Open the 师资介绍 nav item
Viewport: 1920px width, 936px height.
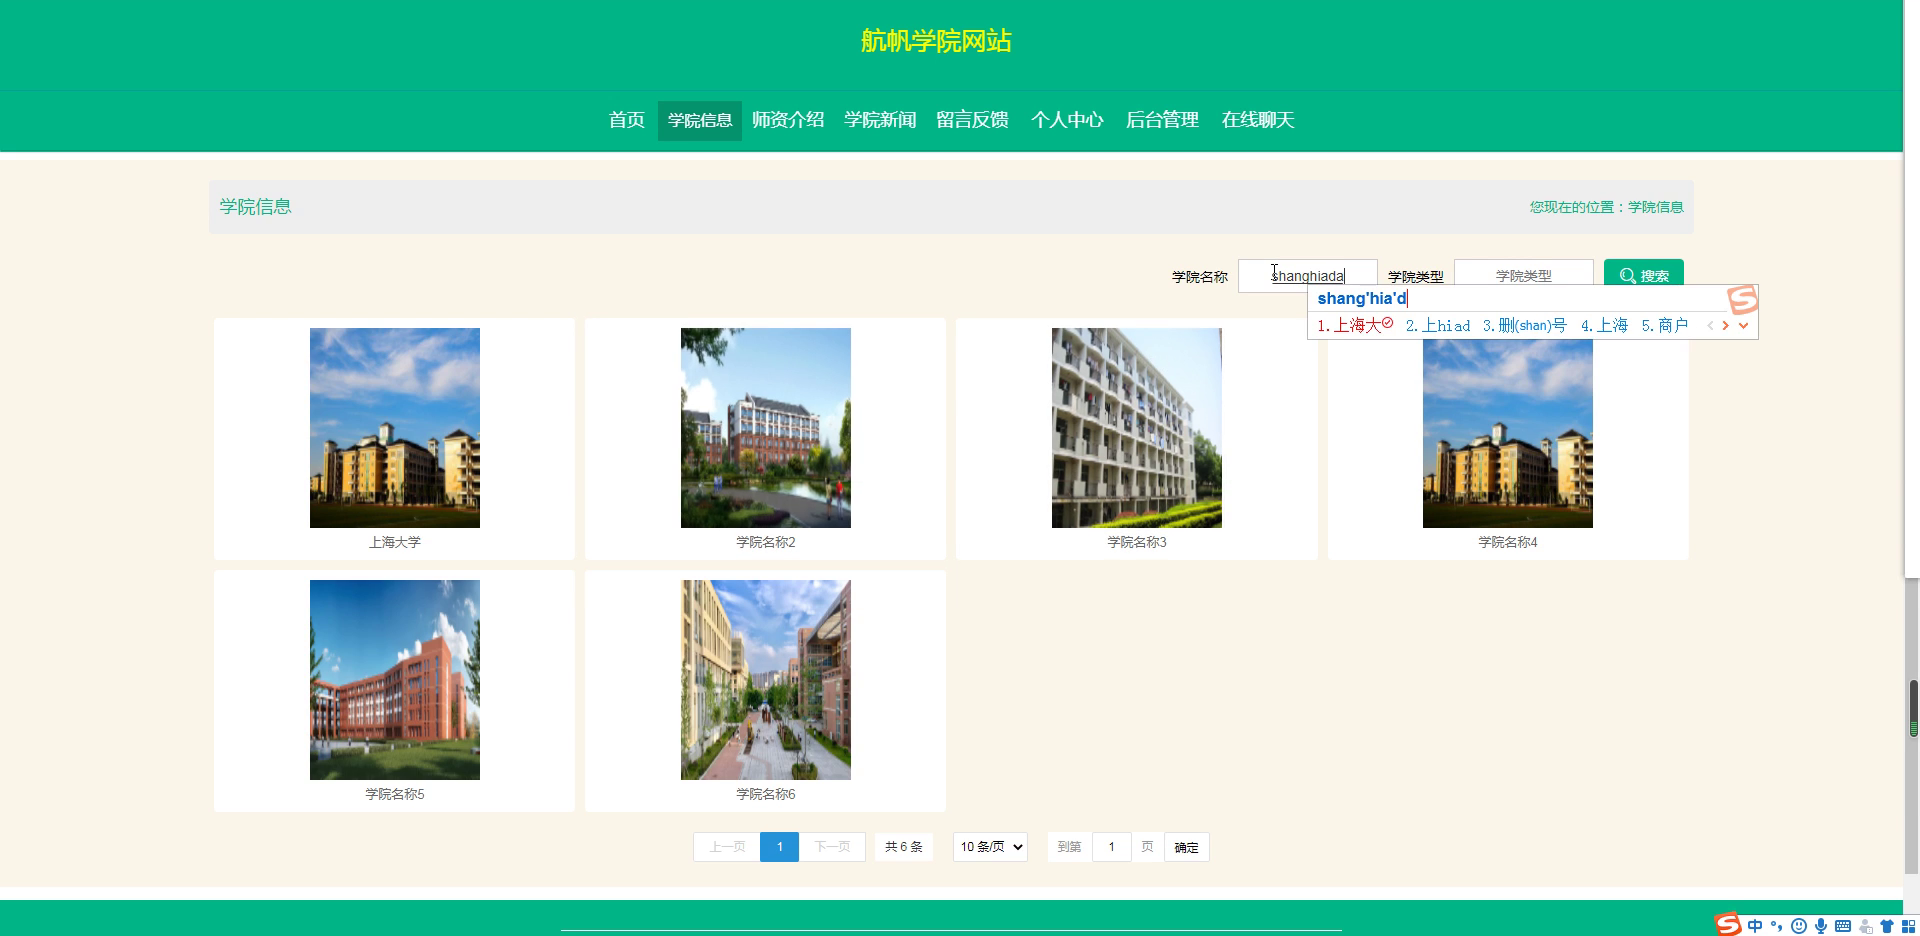[788, 120]
